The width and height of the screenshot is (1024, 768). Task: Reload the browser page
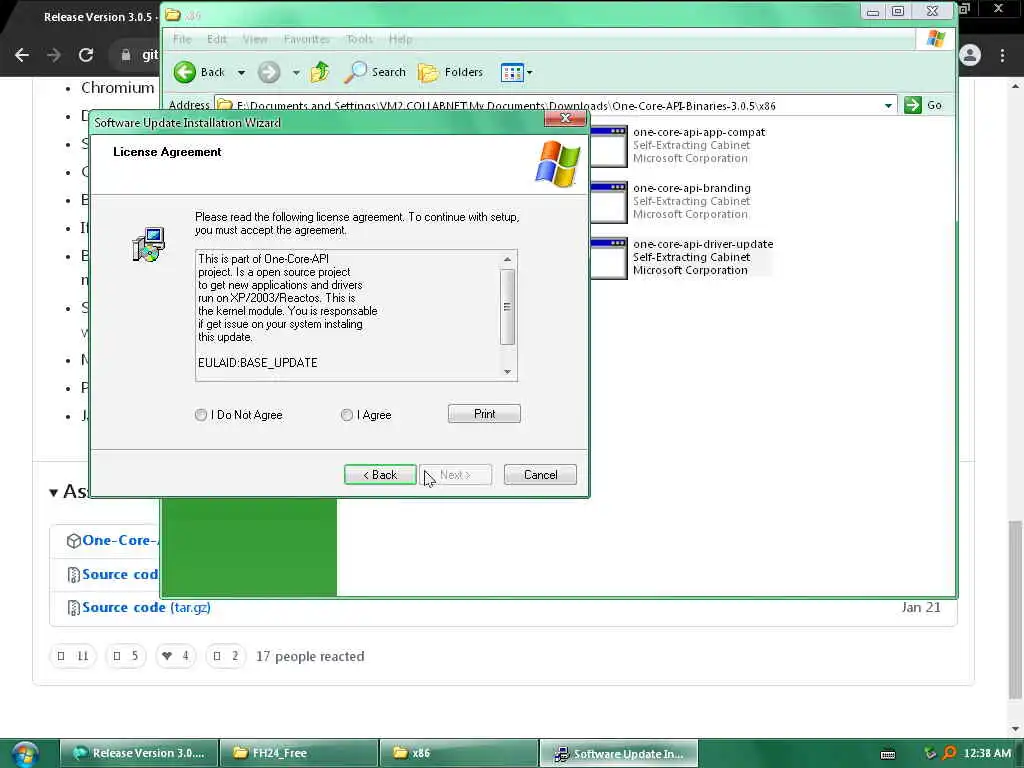(86, 55)
